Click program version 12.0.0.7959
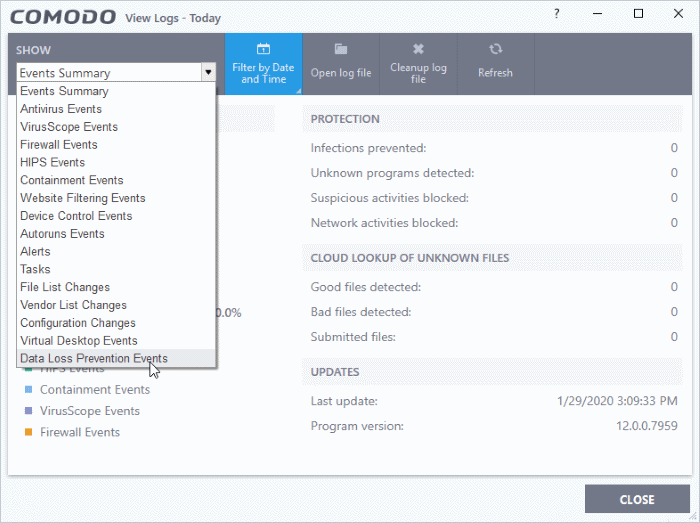 [x=647, y=426]
